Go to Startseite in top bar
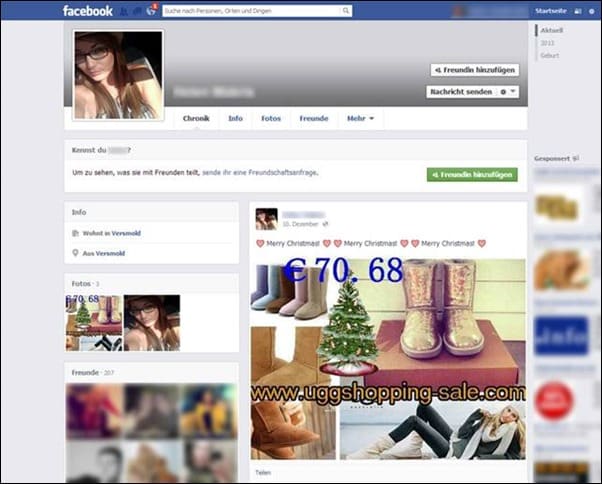Image resolution: width=602 pixels, height=484 pixels. [x=551, y=11]
